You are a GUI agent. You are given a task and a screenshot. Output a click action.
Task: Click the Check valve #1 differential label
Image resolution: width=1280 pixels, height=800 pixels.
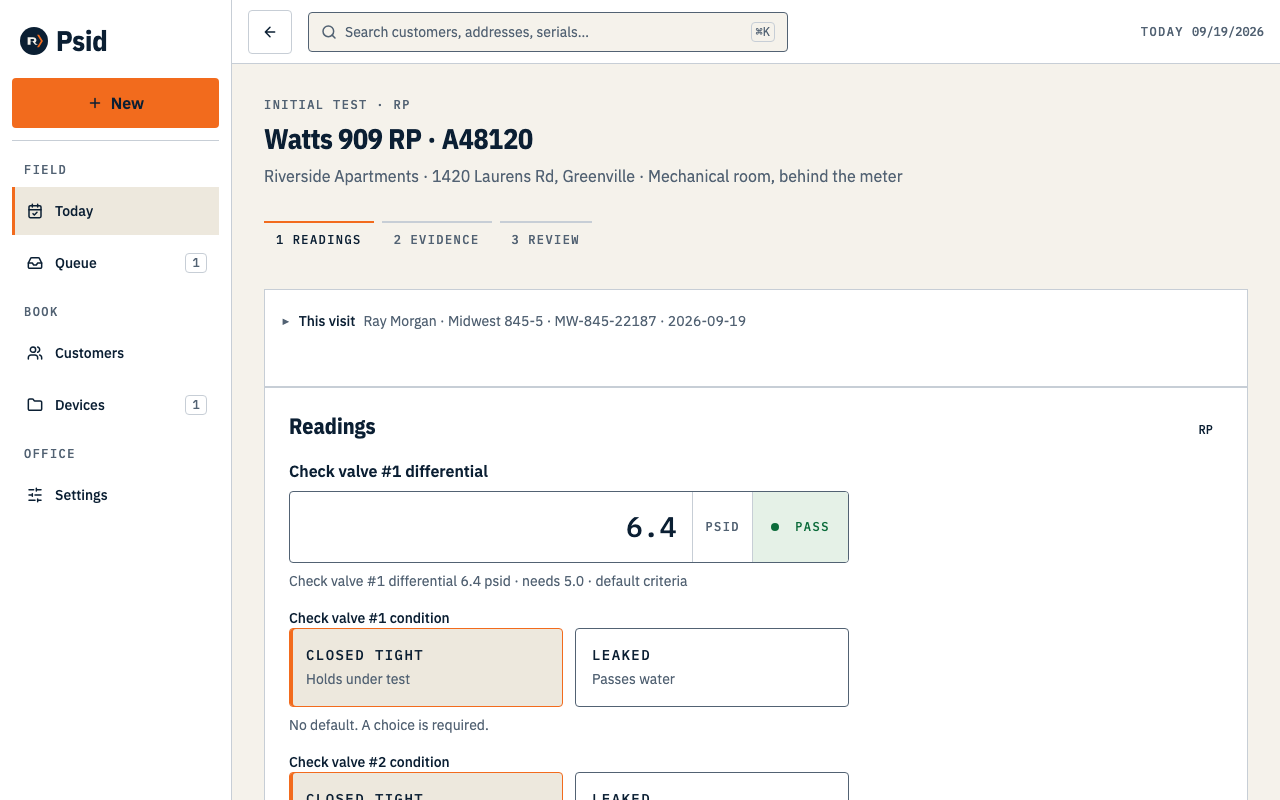point(388,471)
